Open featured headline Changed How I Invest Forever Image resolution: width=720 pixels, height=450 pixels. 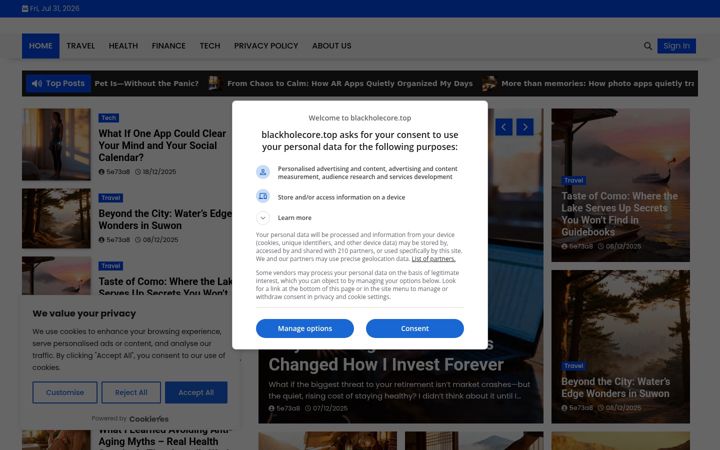point(386,365)
